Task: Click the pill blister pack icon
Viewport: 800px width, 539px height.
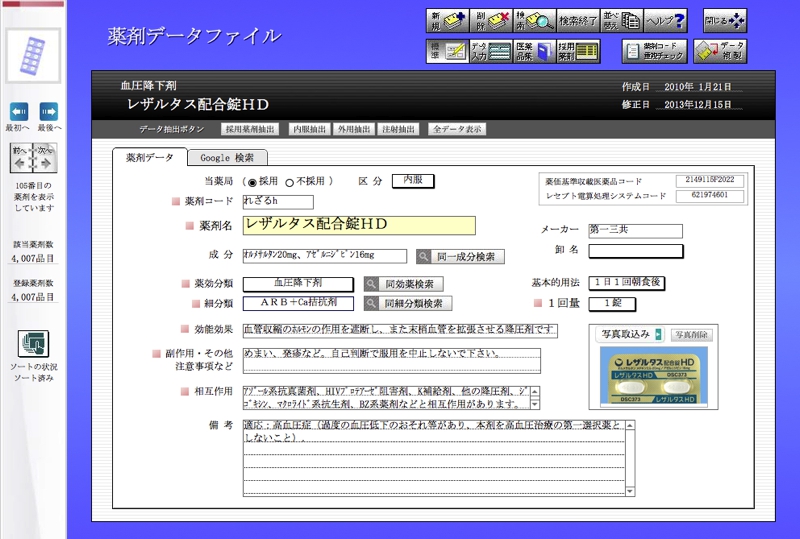Action: [33, 56]
